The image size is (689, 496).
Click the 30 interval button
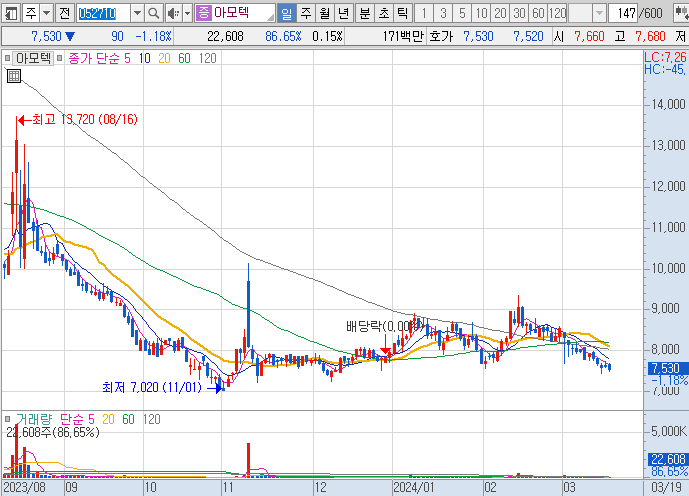tap(519, 13)
